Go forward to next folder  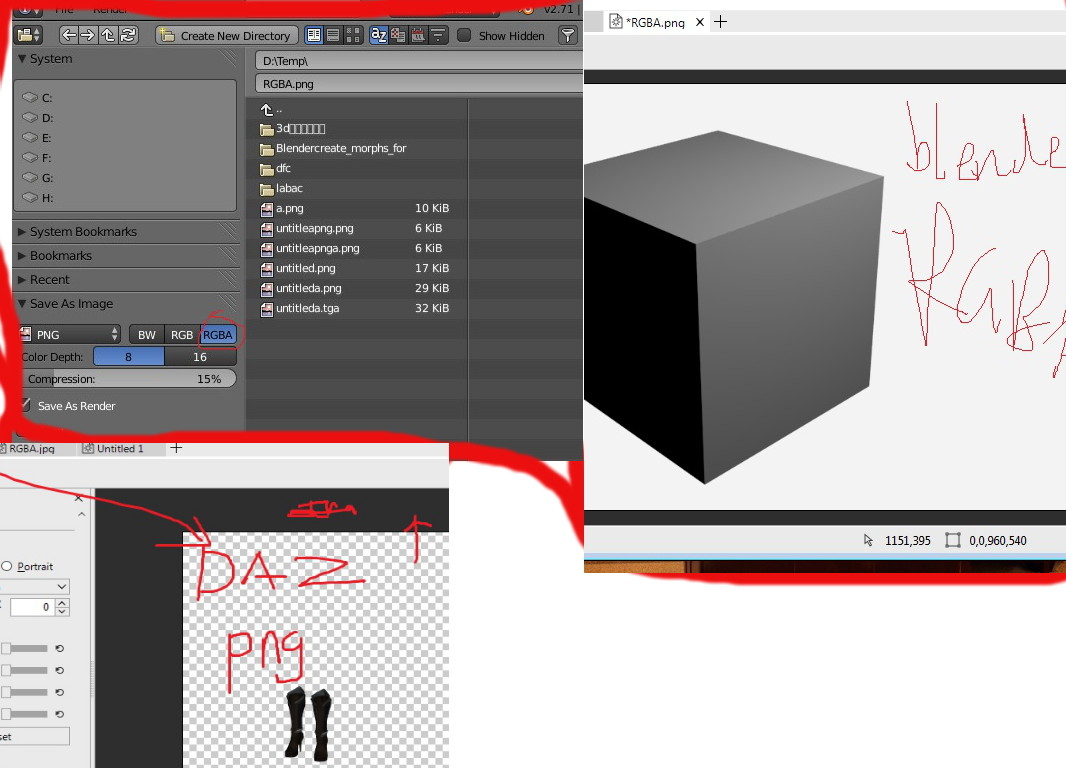coord(88,35)
